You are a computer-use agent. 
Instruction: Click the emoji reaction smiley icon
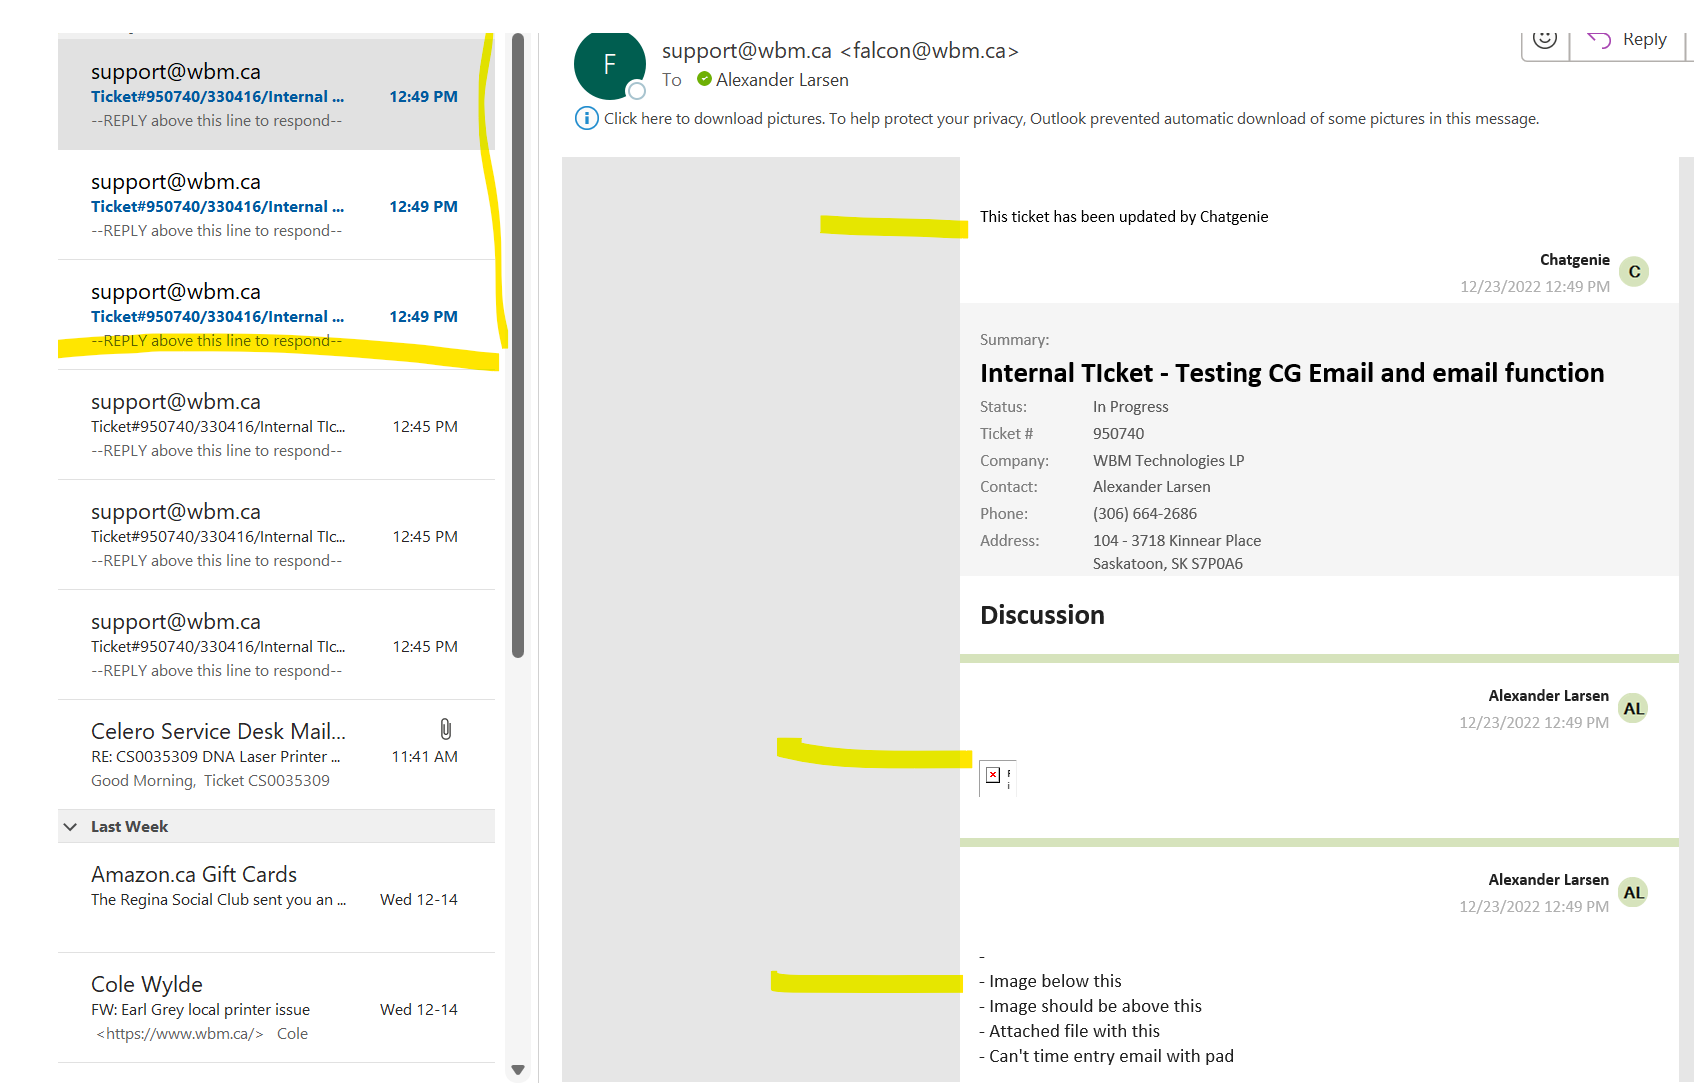[1545, 40]
